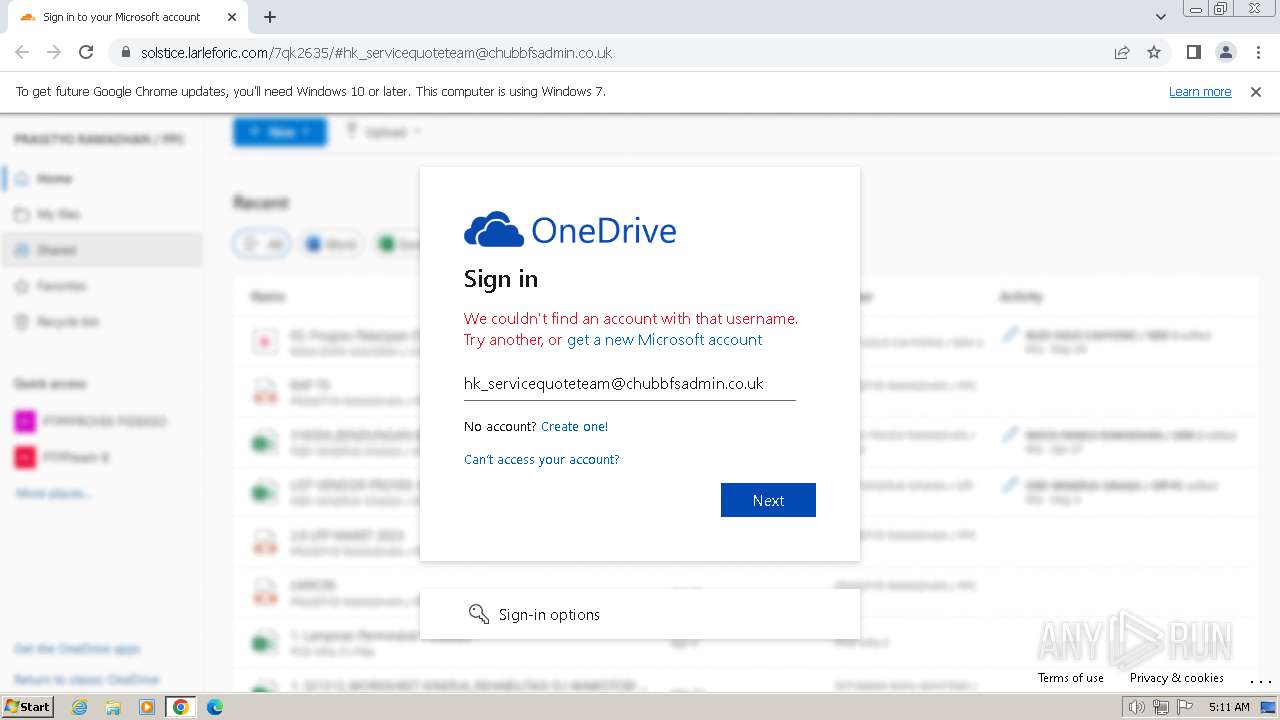
Task: Click the share page icon in address bar
Action: (x=1122, y=52)
